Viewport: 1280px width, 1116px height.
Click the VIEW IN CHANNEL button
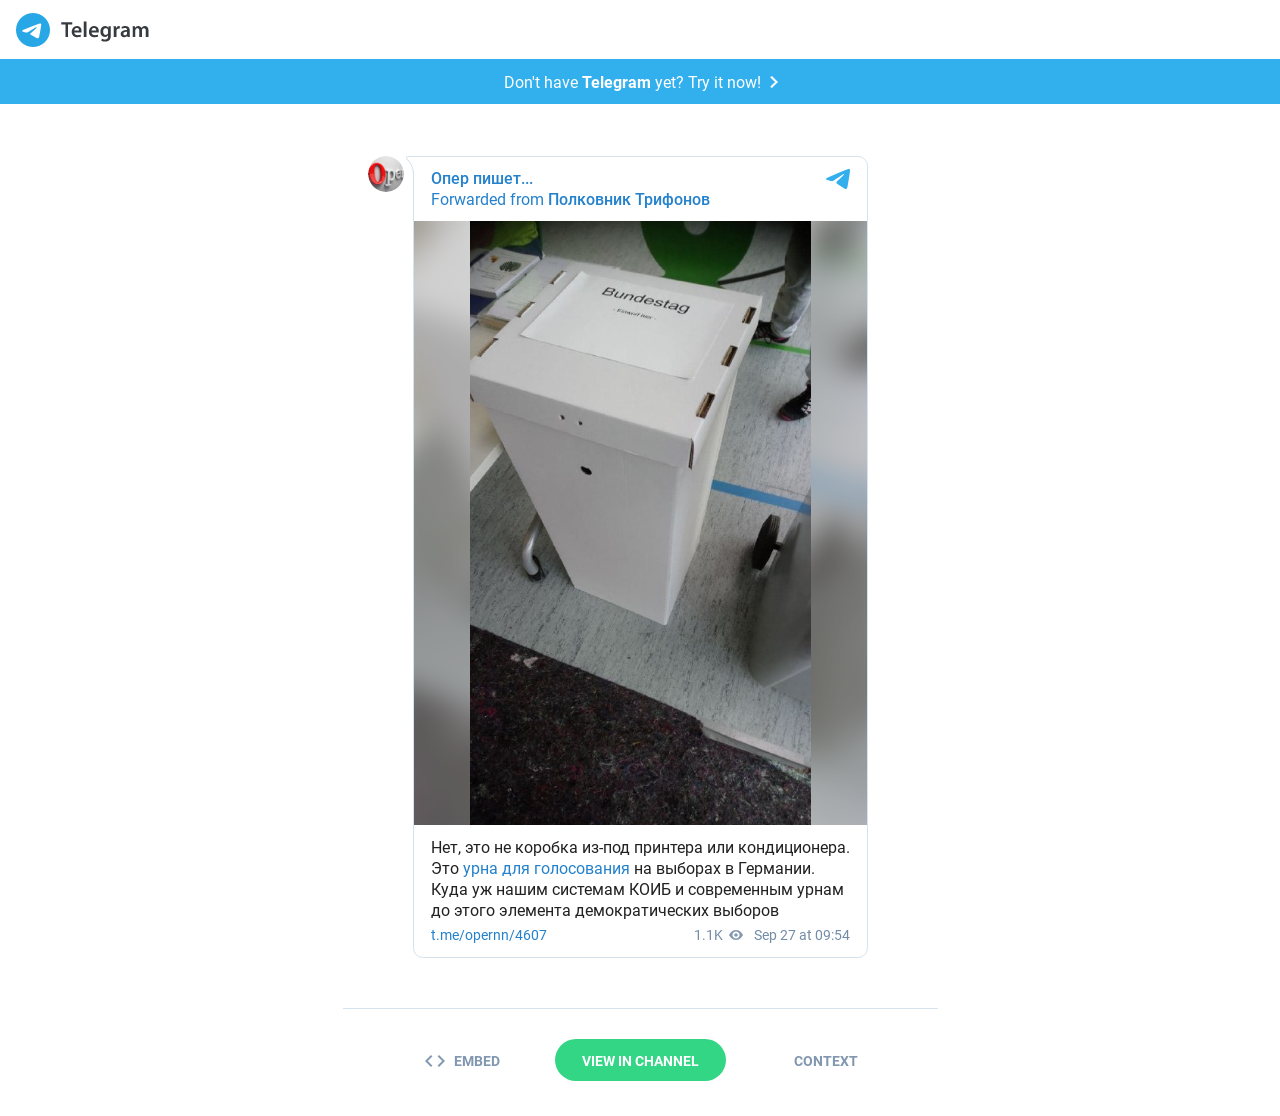coord(640,1060)
